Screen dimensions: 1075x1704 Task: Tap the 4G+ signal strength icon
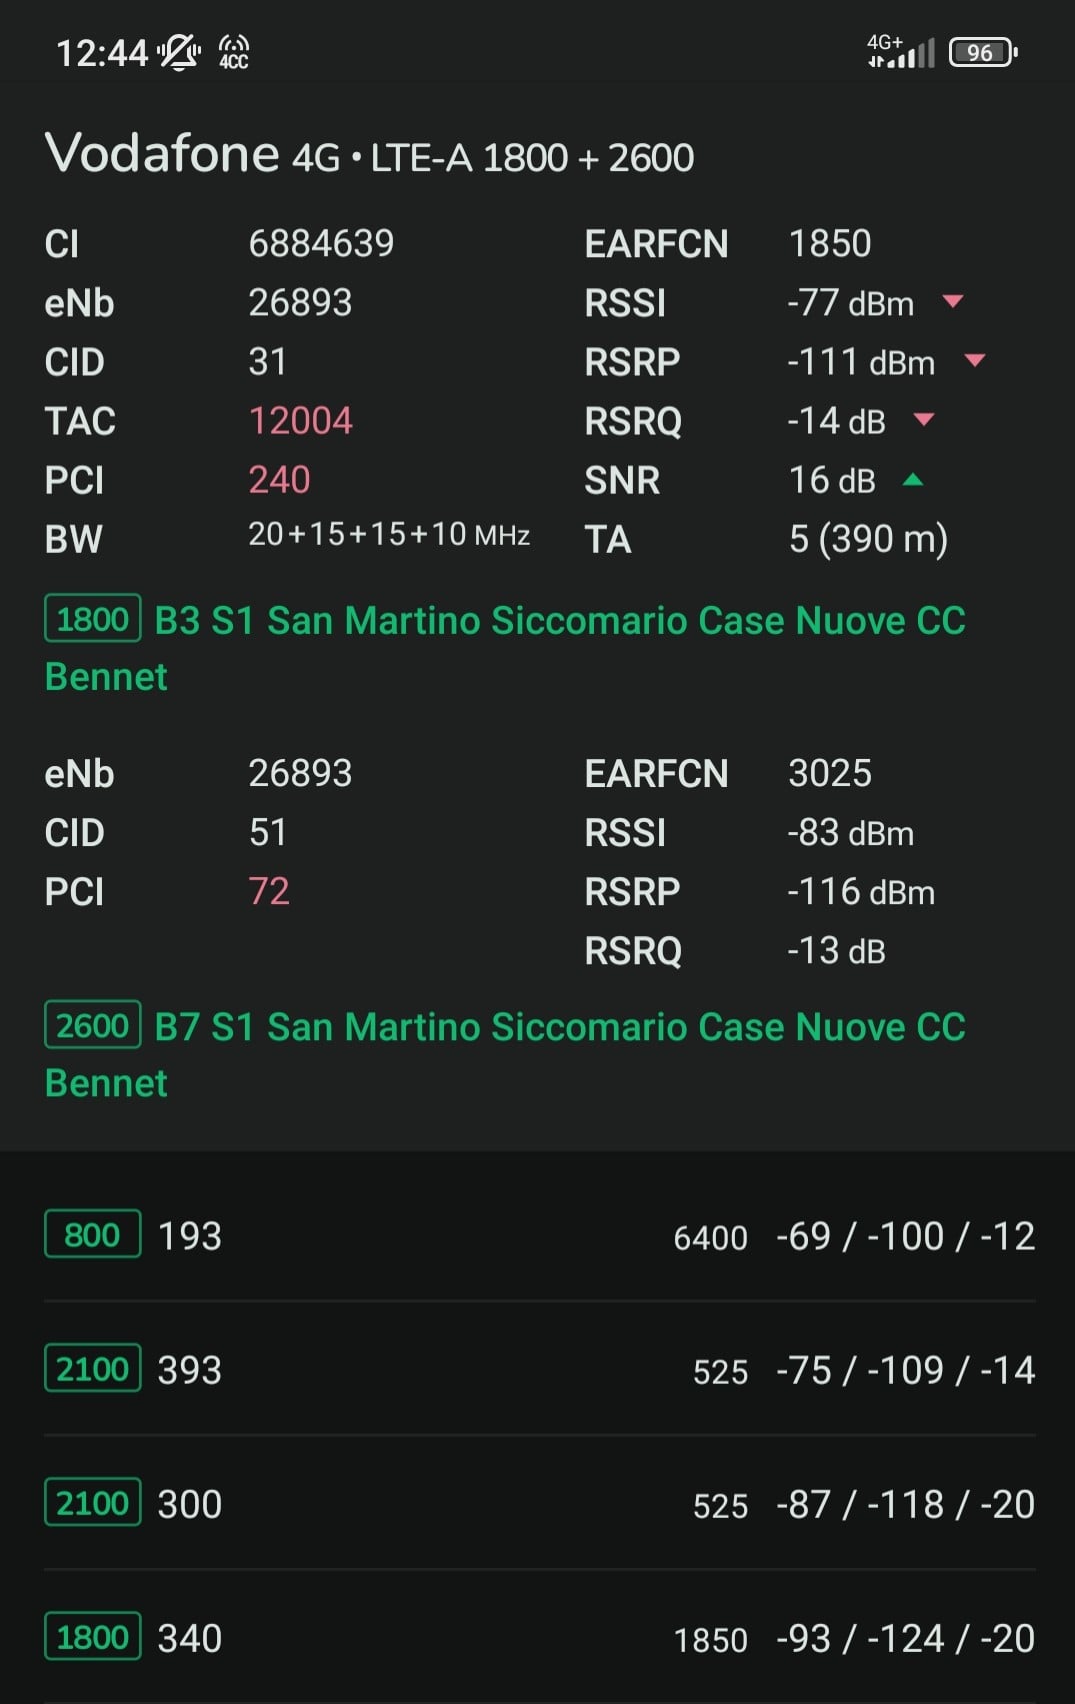pos(900,50)
